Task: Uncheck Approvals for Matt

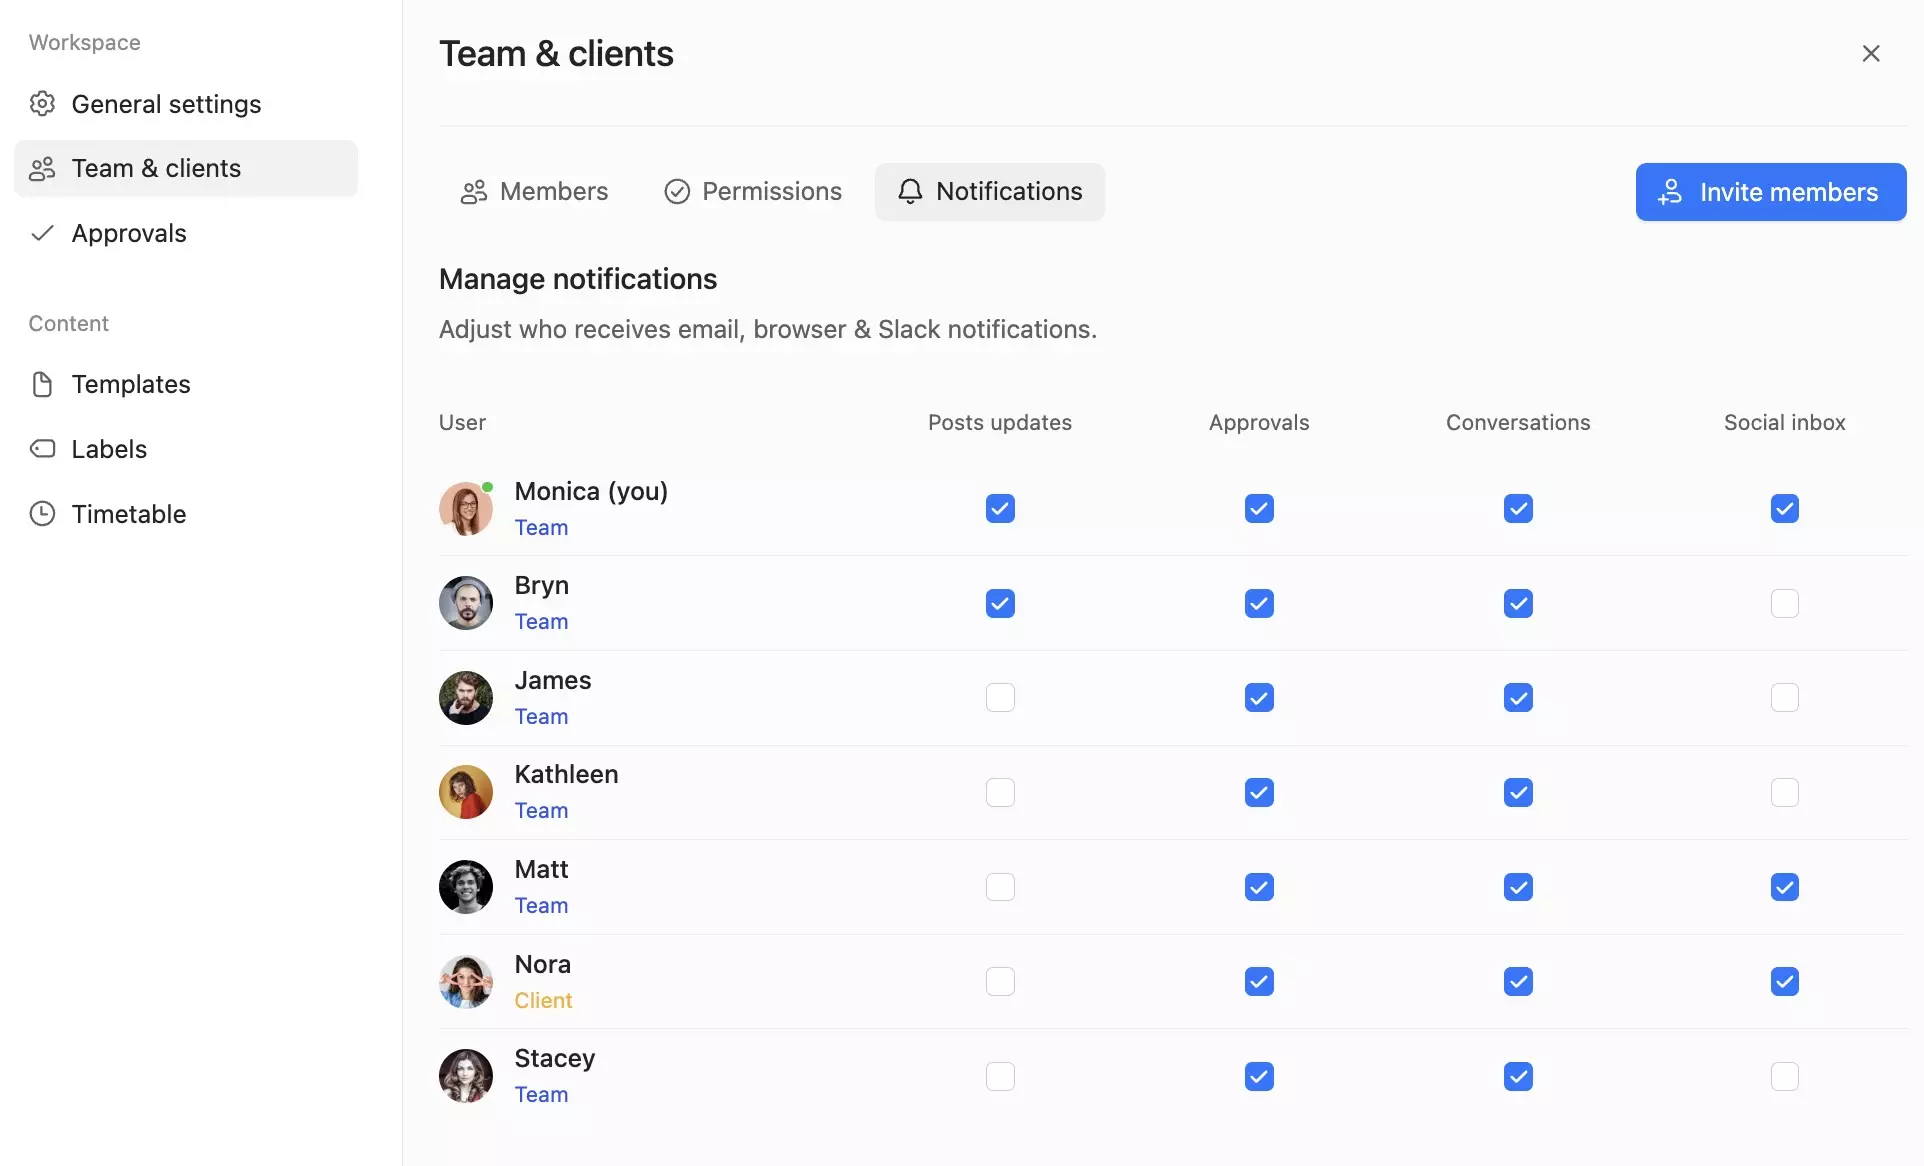Action: [1259, 888]
